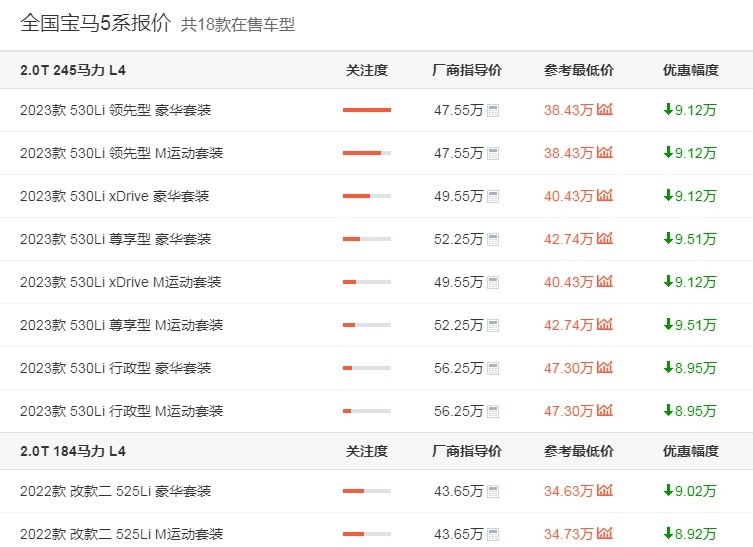Viewport: 753px width, 547px height.
Task: Click 参考最低价 header in 245马力 section
Action: pyautogui.click(x=579, y=71)
